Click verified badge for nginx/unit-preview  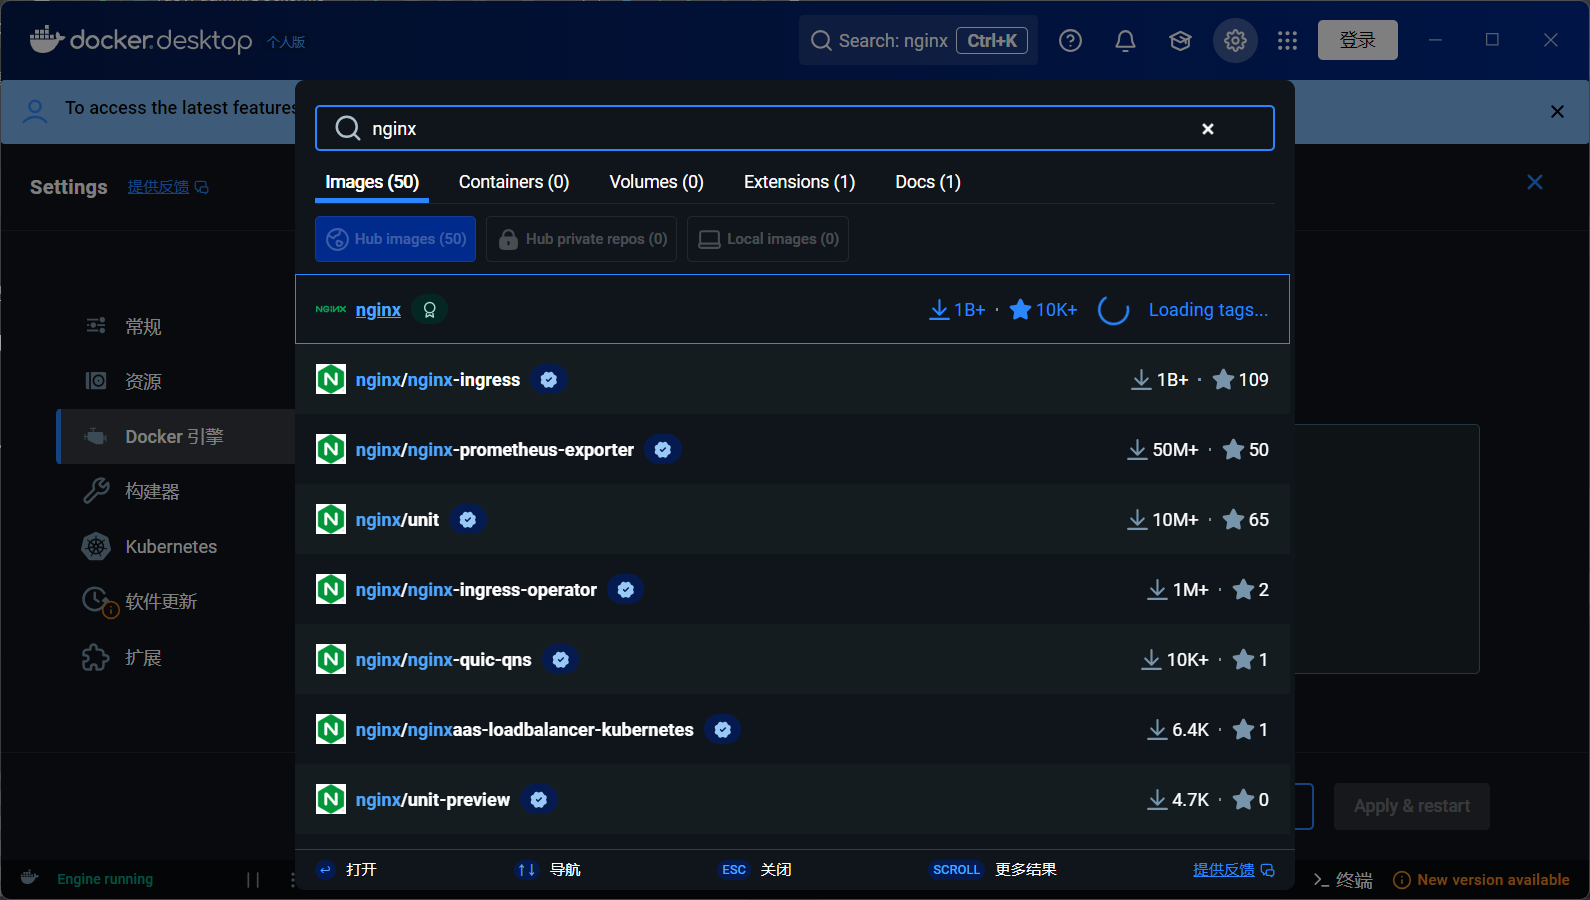[538, 800]
